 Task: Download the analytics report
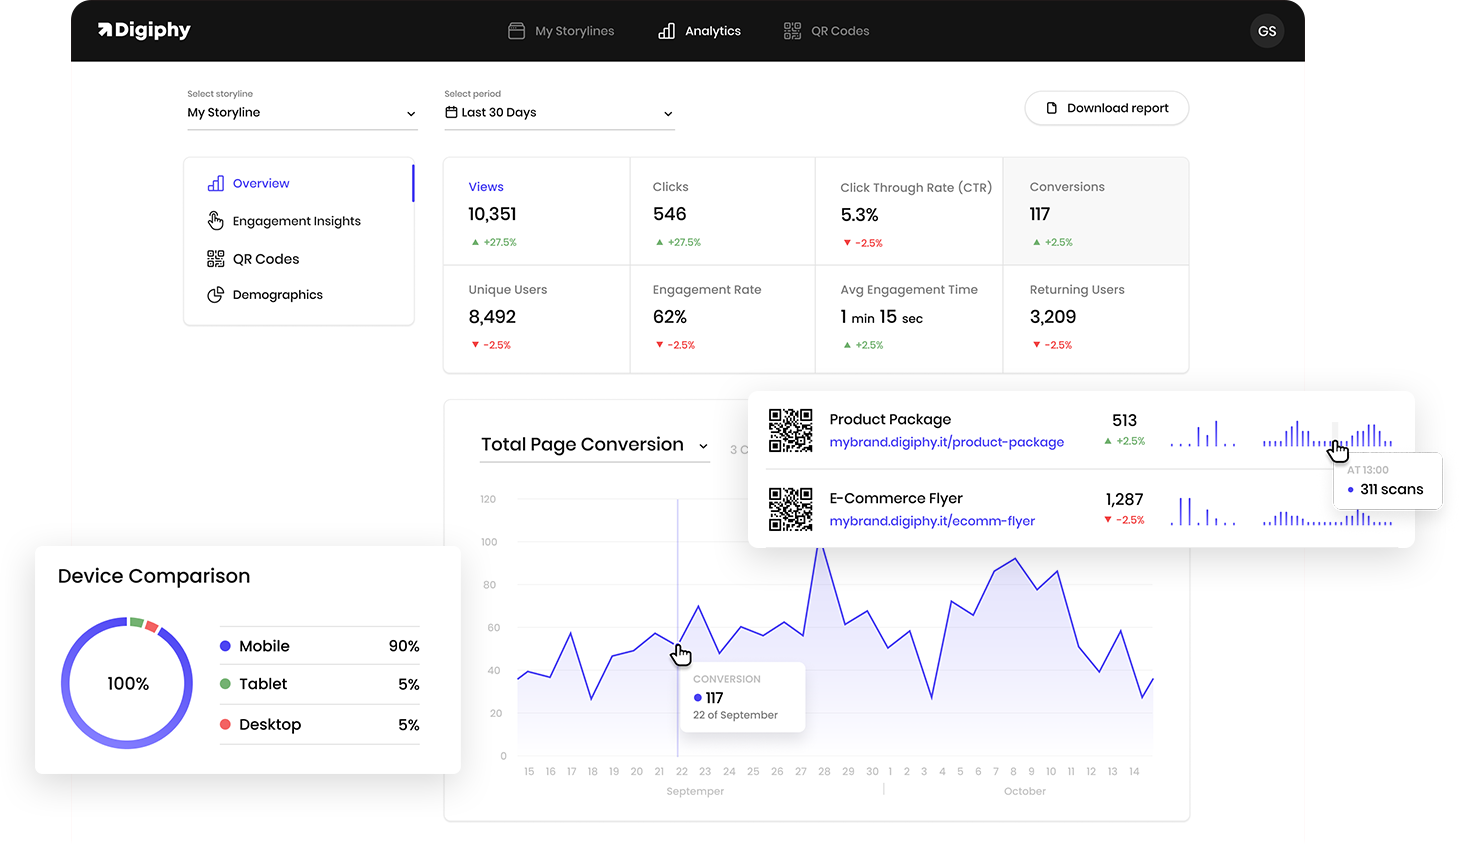coord(1107,108)
